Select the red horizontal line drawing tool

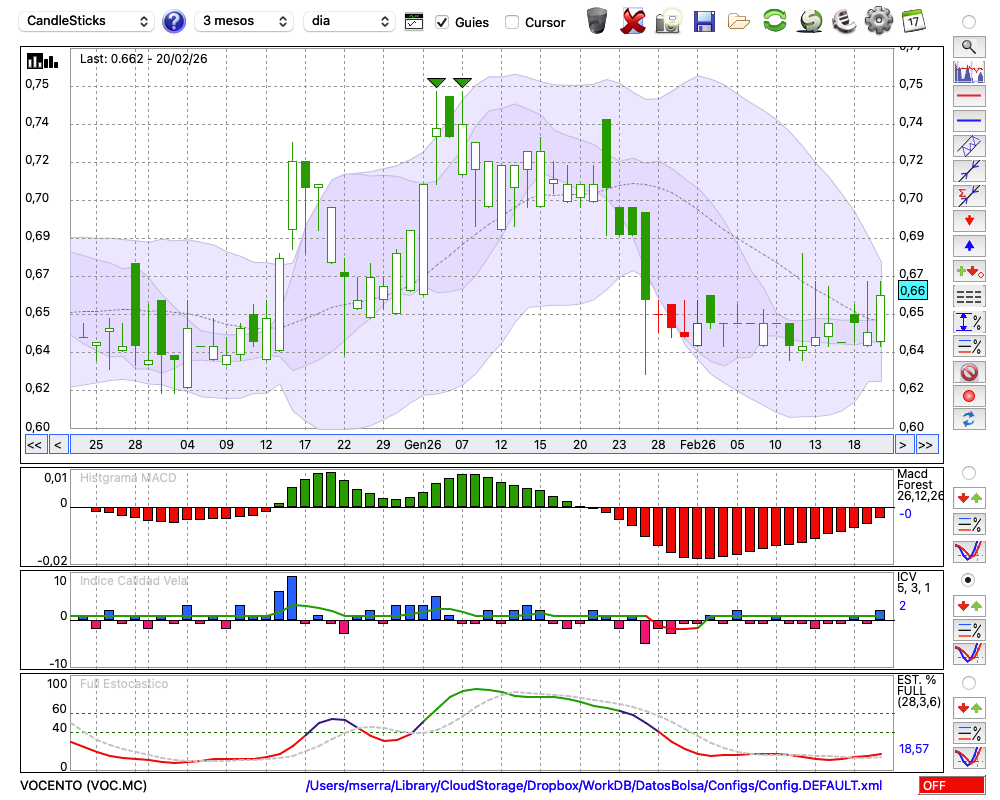968,97
